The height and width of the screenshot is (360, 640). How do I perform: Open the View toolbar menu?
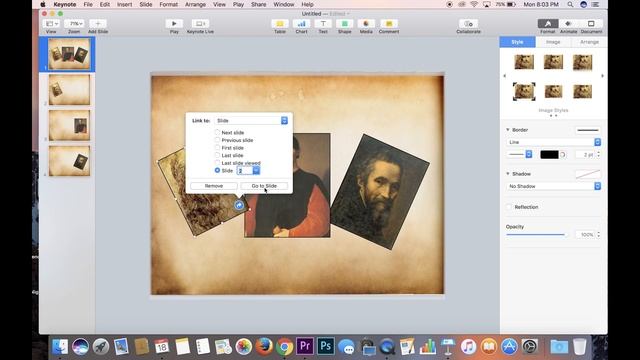(x=51, y=24)
